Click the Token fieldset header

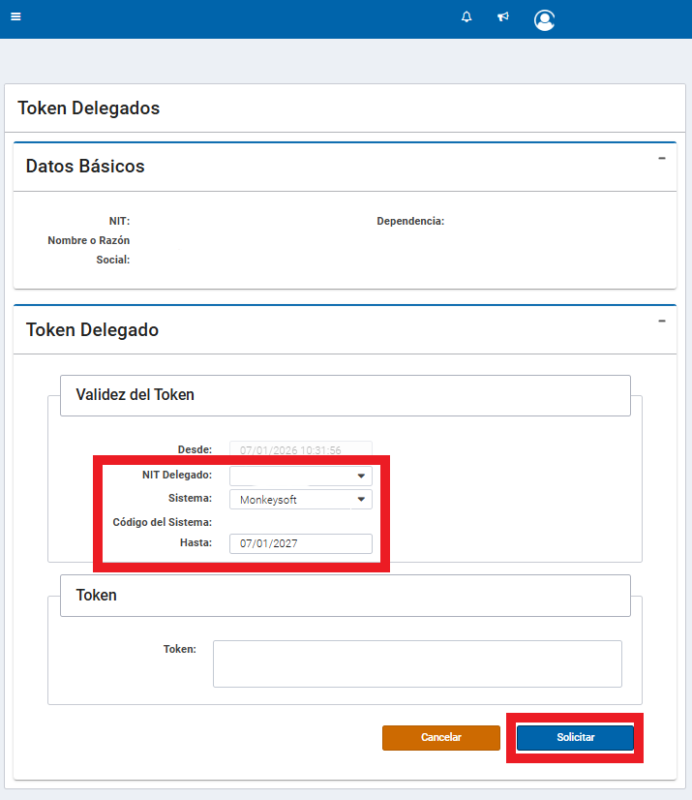(x=96, y=595)
